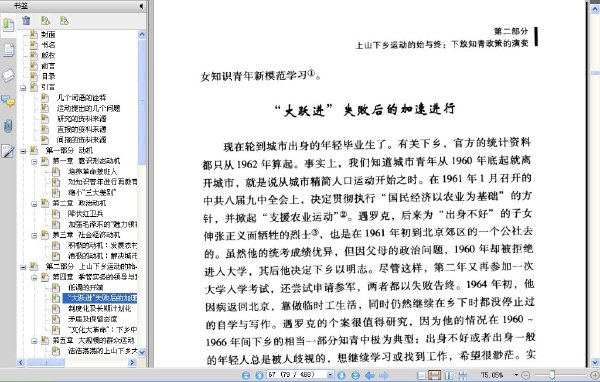Select the 消极的动机：解决城市 bookmark
This screenshot has width=600, height=382.
click(102, 256)
